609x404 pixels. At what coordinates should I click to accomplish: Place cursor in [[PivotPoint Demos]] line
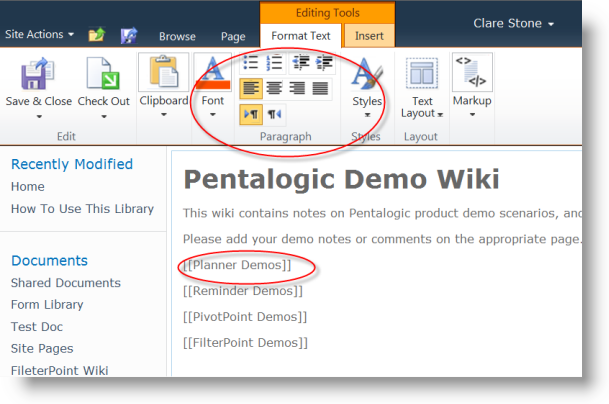click(245, 317)
